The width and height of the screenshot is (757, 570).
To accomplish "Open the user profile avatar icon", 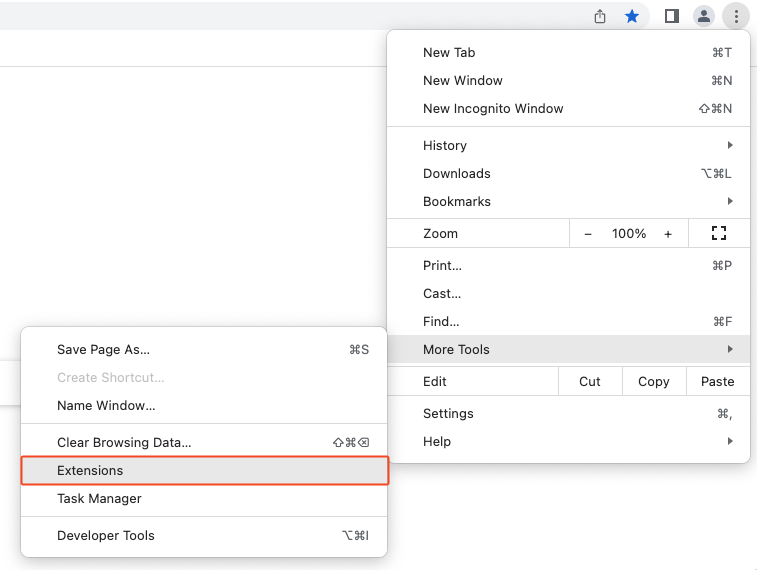I will pos(704,16).
